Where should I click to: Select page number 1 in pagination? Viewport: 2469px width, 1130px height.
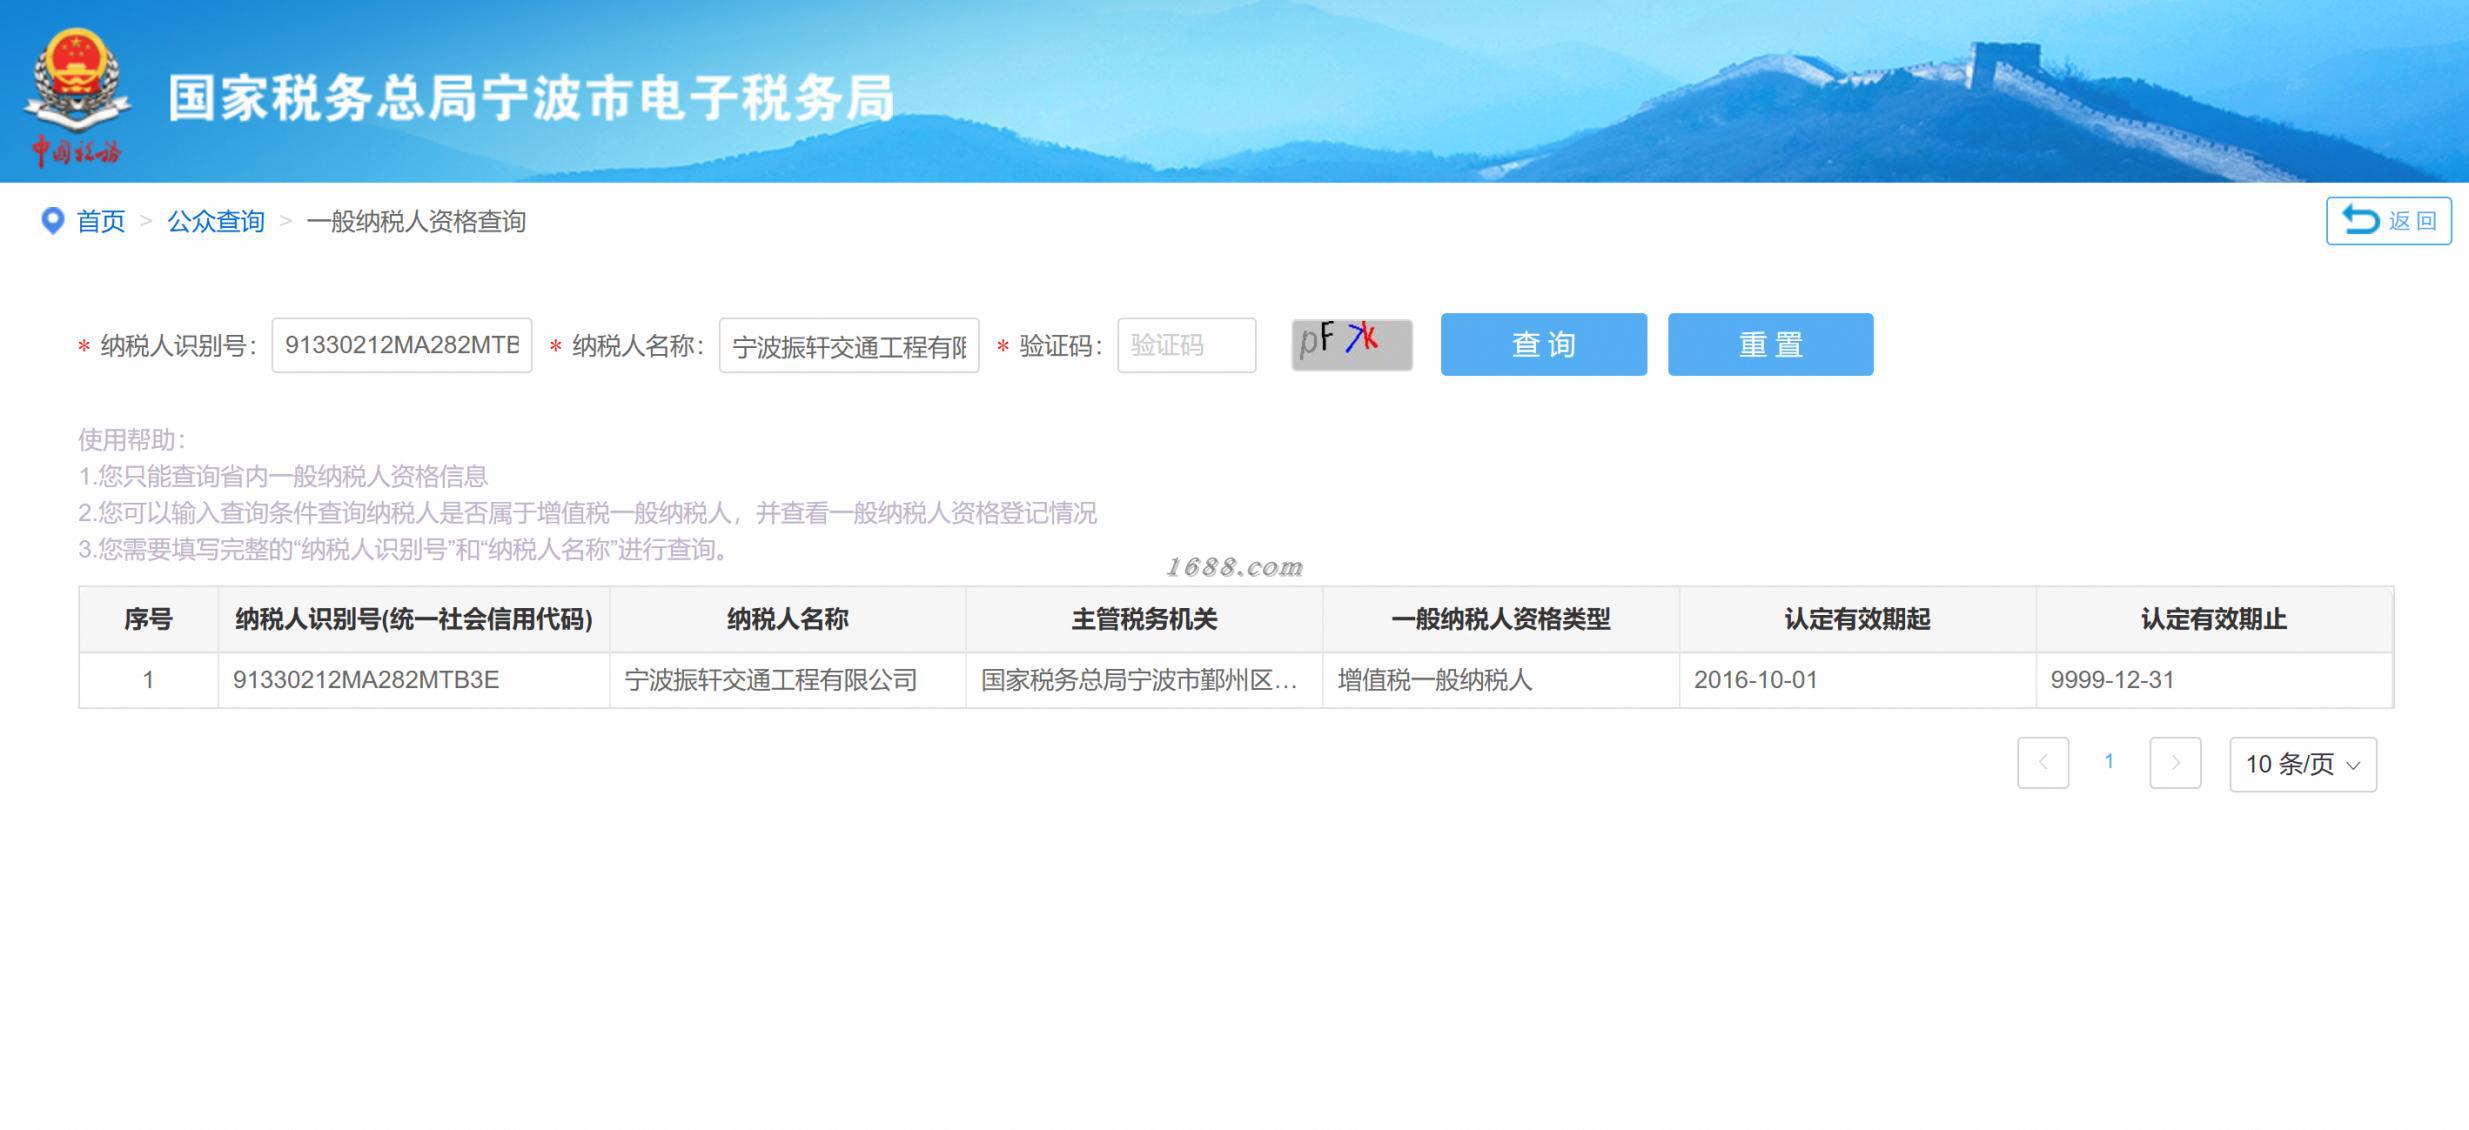coord(2109,762)
